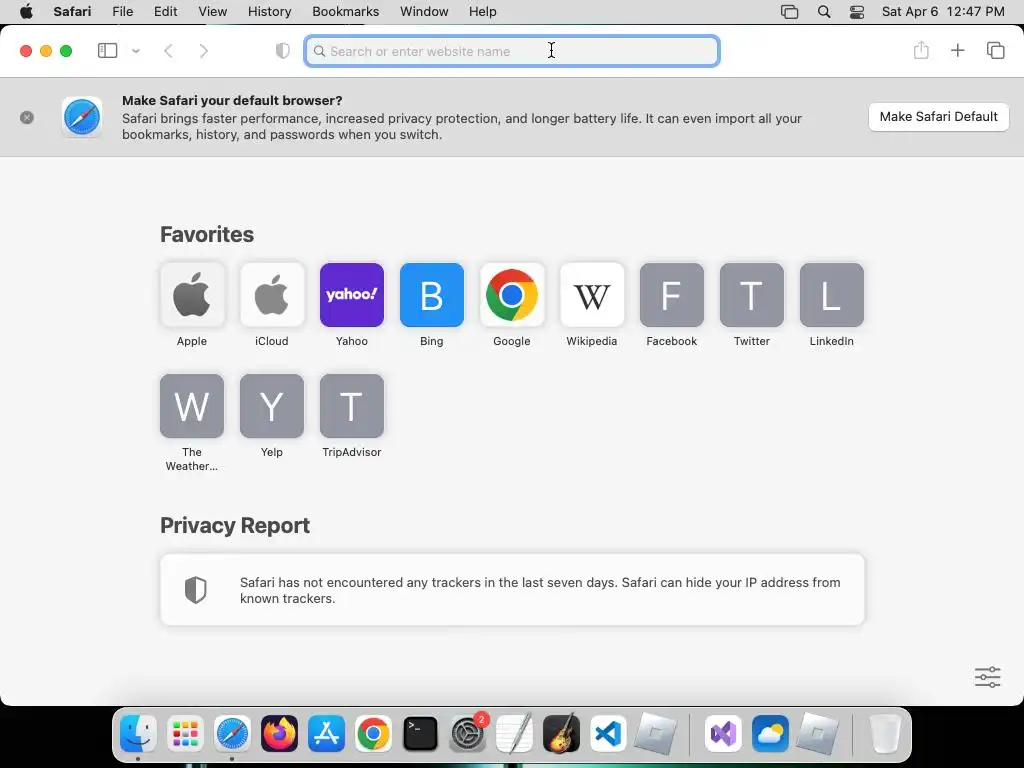Open the Stage Manager icon in the menu bar
The image size is (1024, 768).
coord(790,11)
